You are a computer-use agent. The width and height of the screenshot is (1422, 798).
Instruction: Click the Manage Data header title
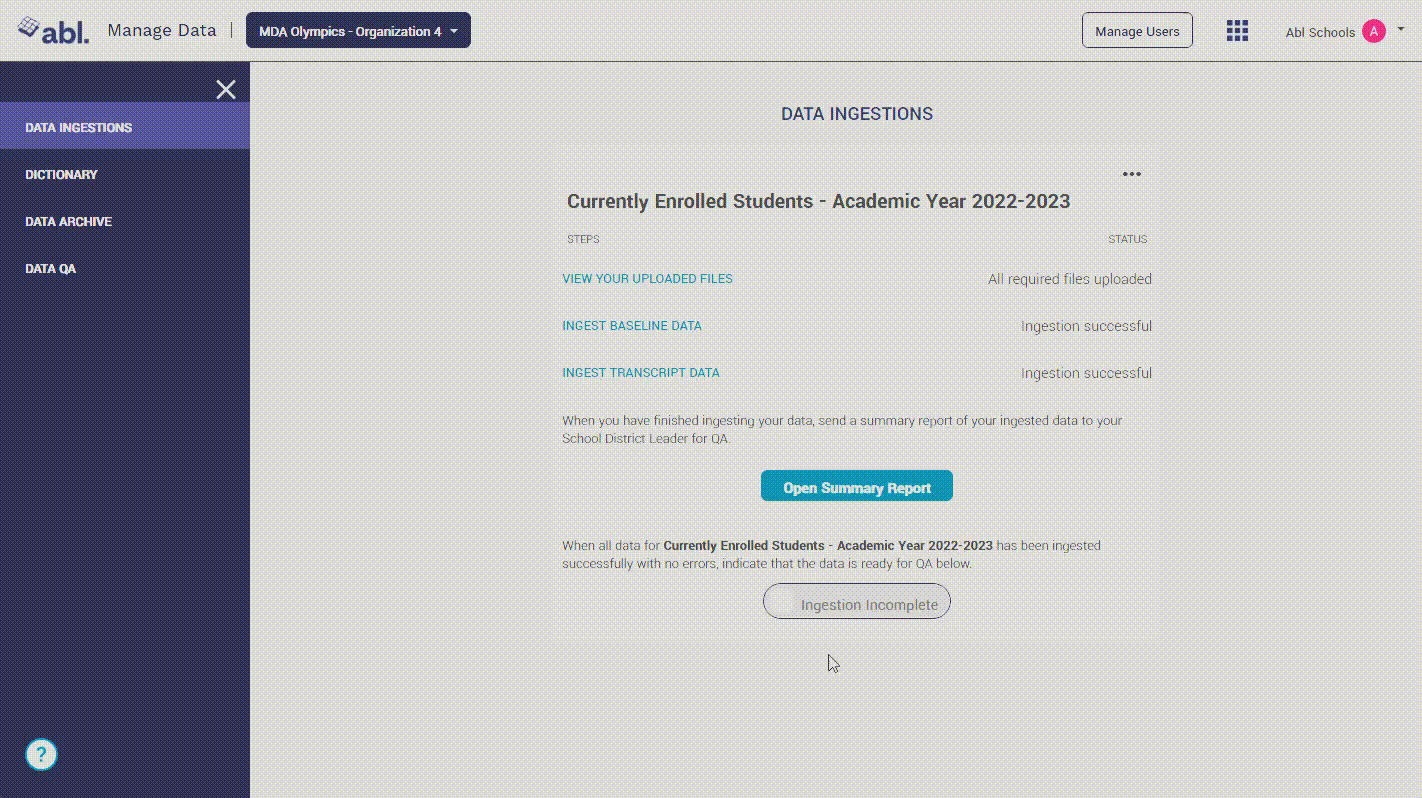tap(162, 31)
